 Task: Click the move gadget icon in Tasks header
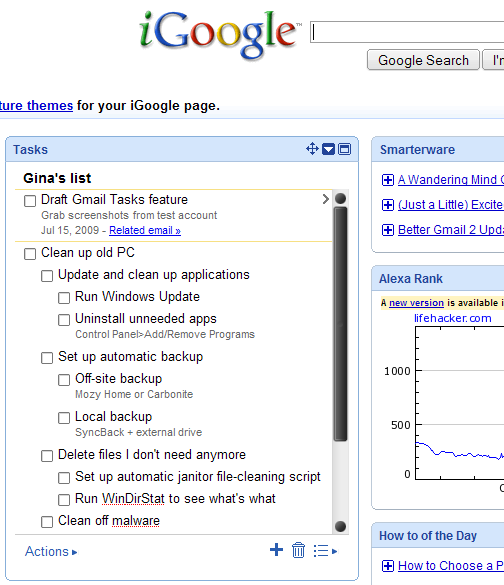(x=312, y=149)
